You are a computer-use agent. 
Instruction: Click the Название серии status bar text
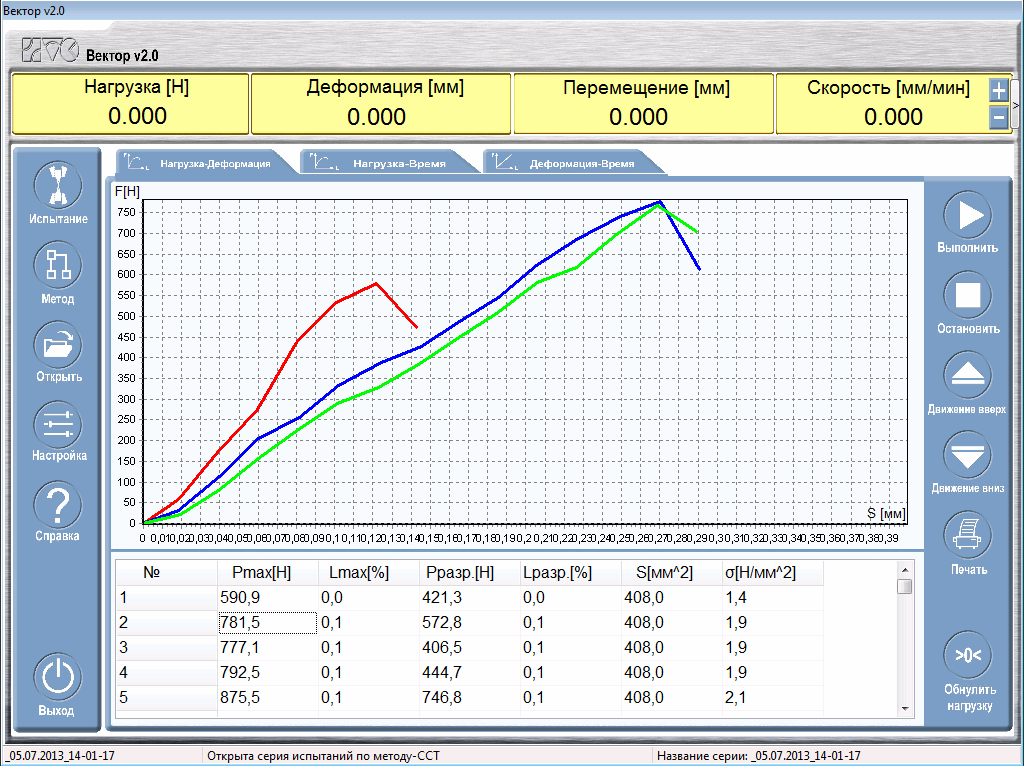point(758,756)
